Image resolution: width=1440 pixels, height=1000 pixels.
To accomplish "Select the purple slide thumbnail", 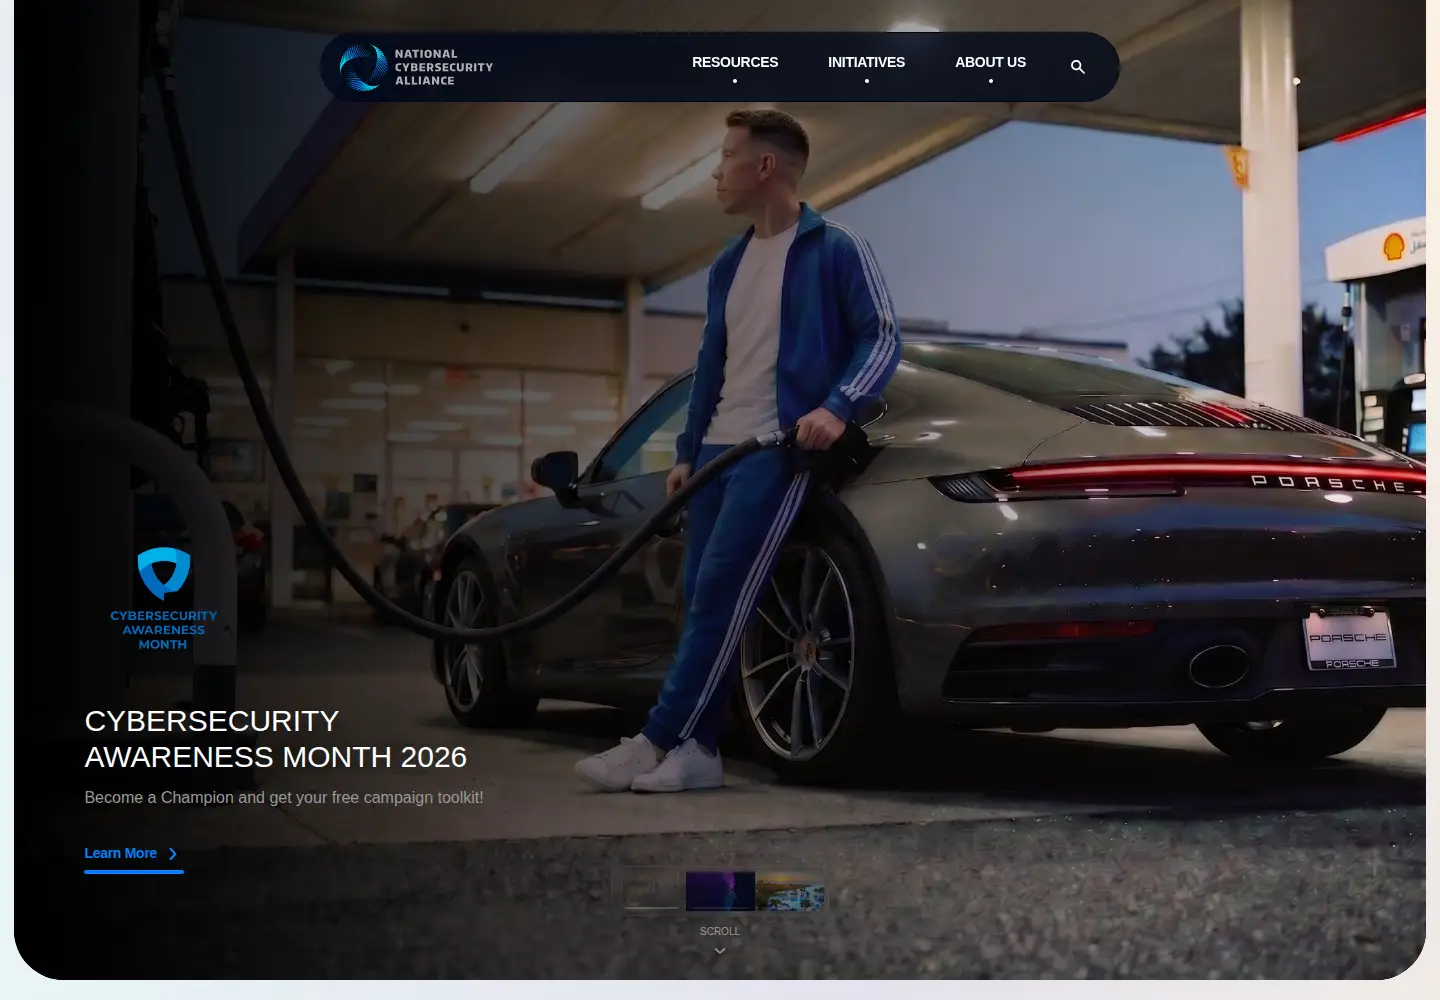I will 720,890.
